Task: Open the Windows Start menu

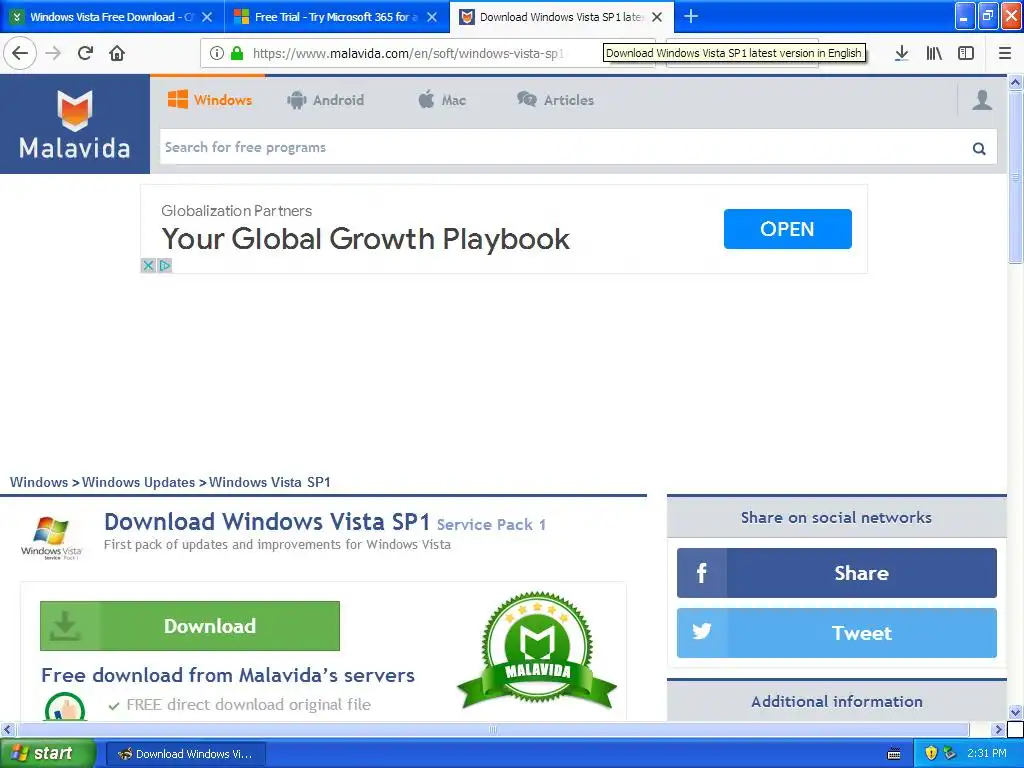Action: pyautogui.click(x=47, y=753)
